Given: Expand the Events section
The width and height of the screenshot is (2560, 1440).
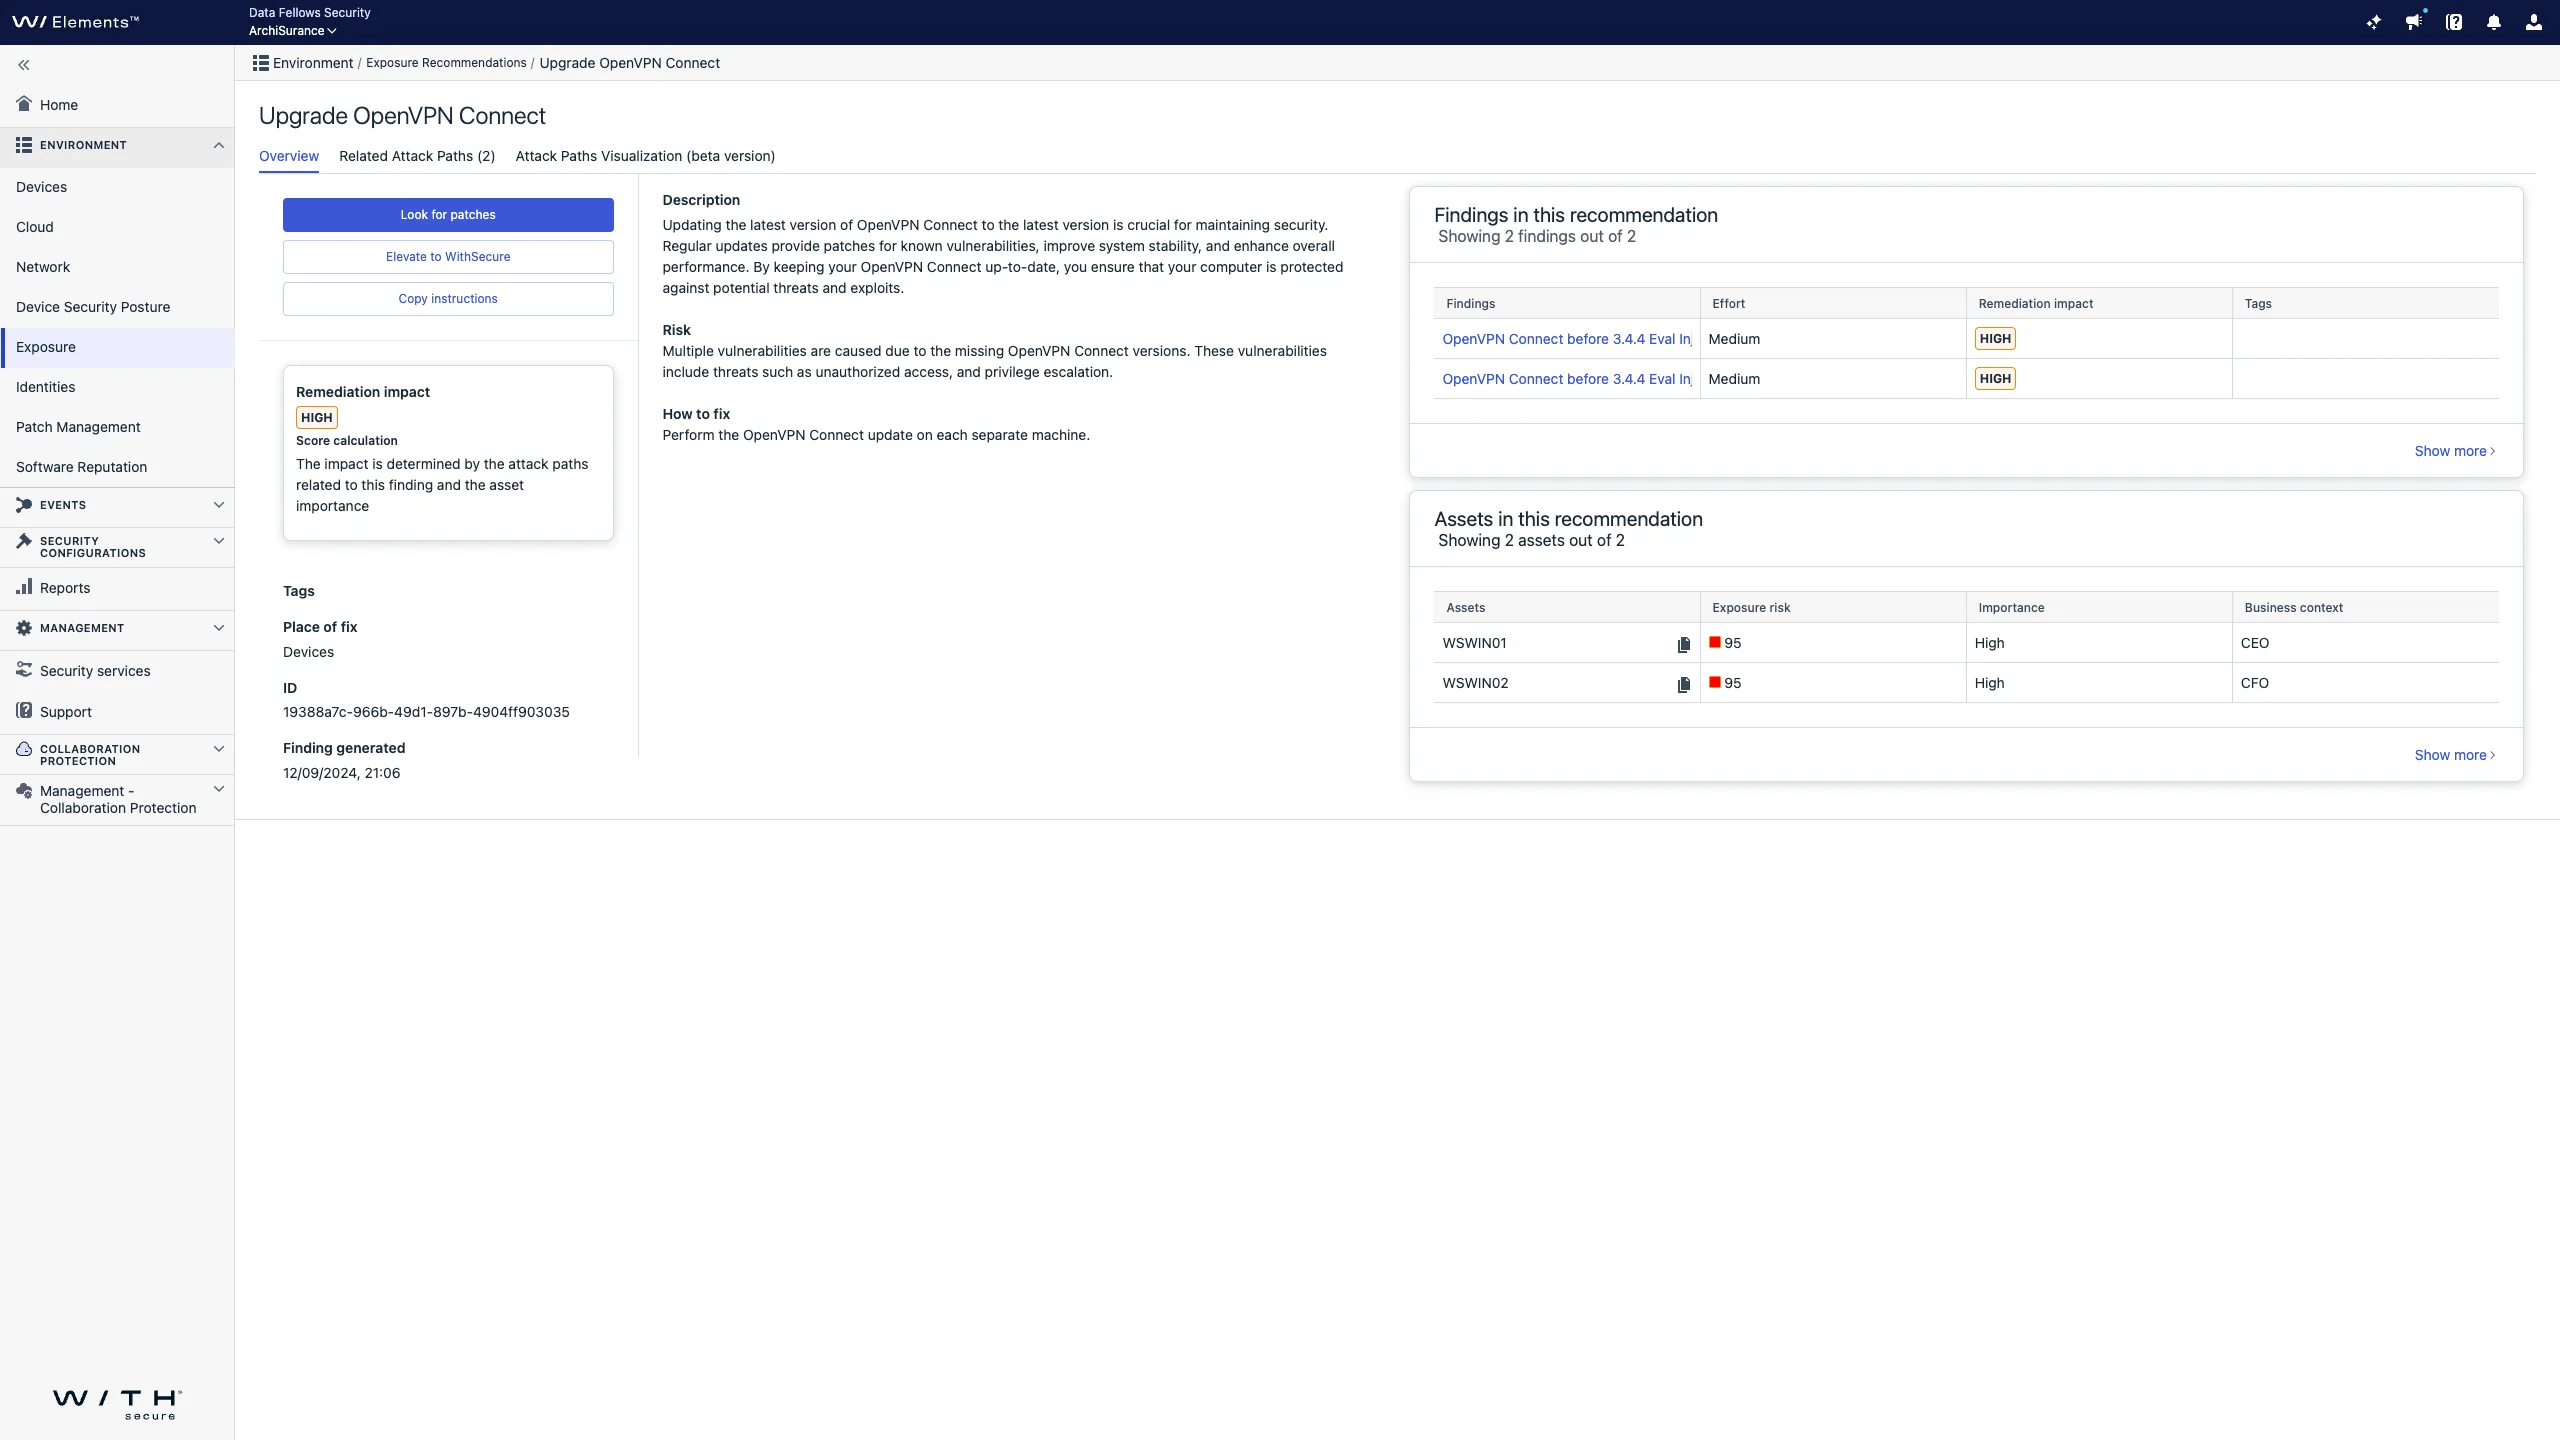Looking at the screenshot, I should [218, 505].
